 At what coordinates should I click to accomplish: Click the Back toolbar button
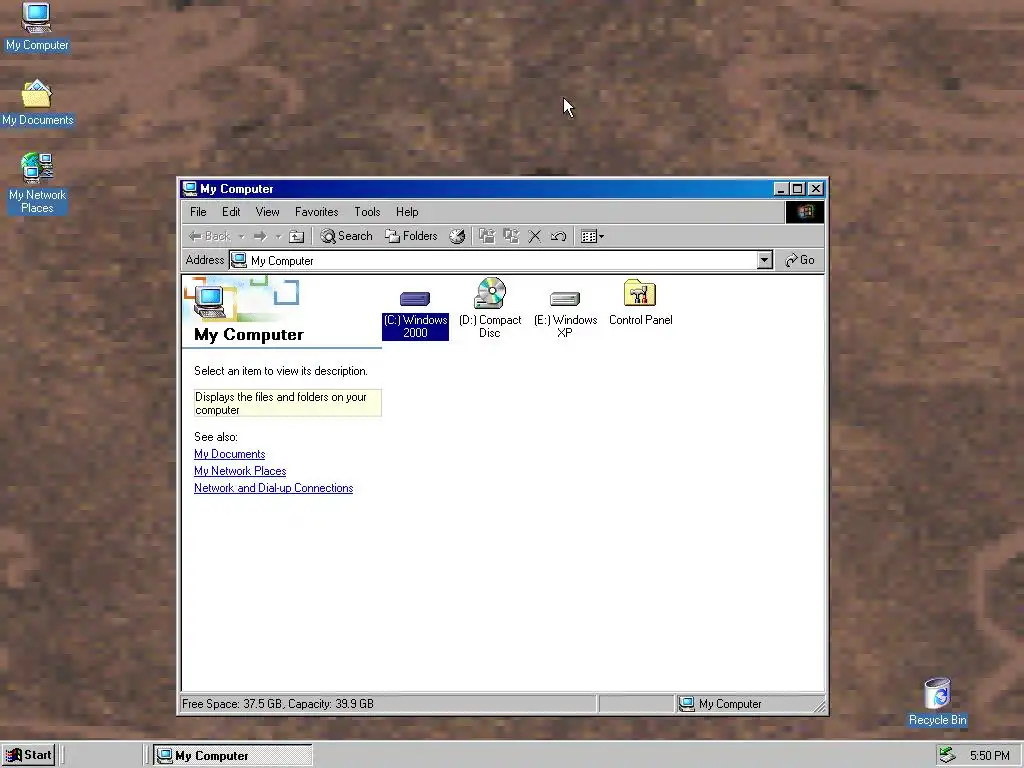pos(210,236)
